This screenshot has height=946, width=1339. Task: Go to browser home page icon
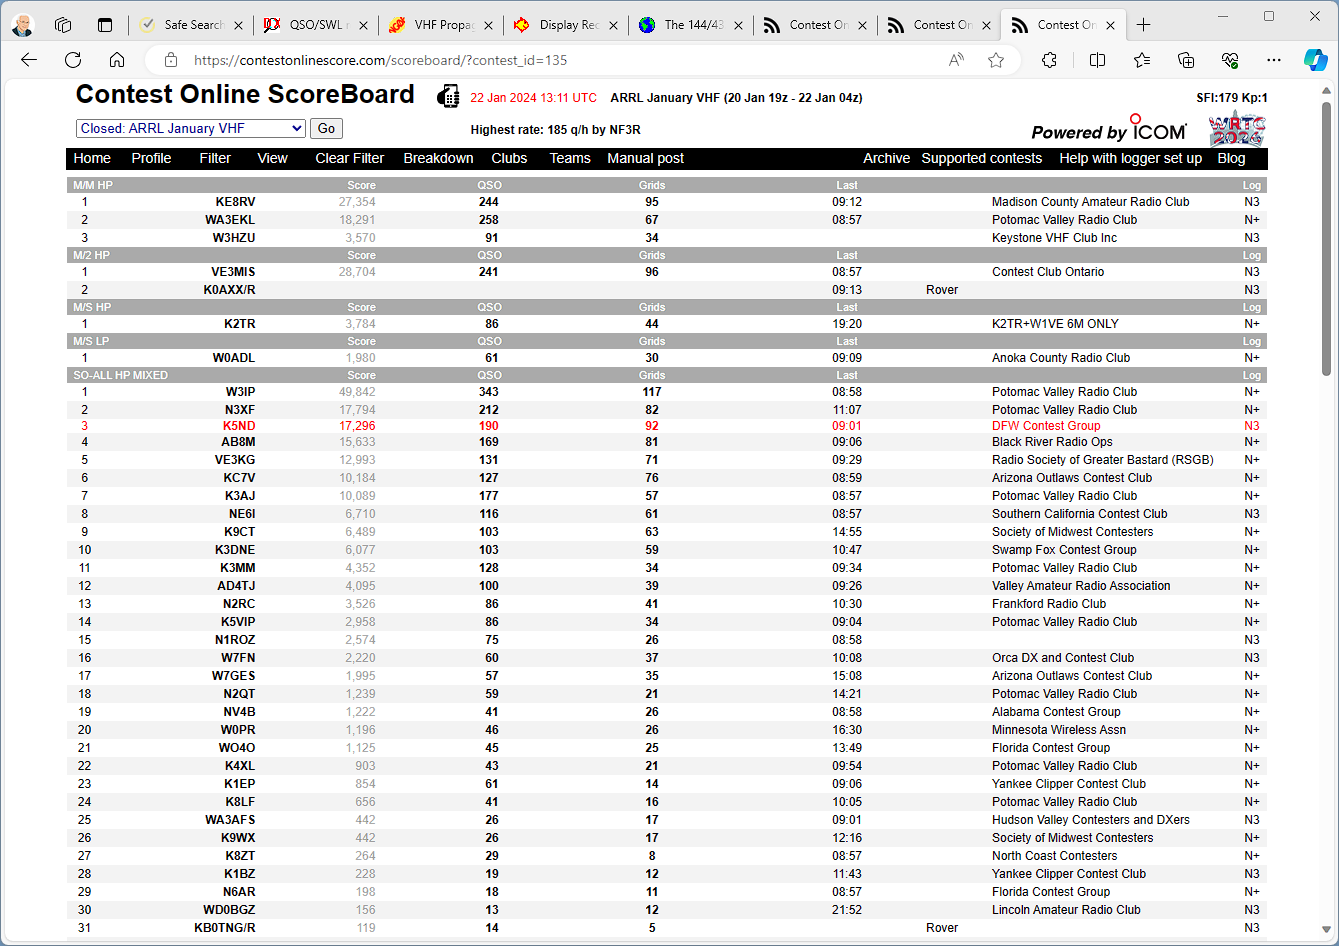pyautogui.click(x=117, y=60)
